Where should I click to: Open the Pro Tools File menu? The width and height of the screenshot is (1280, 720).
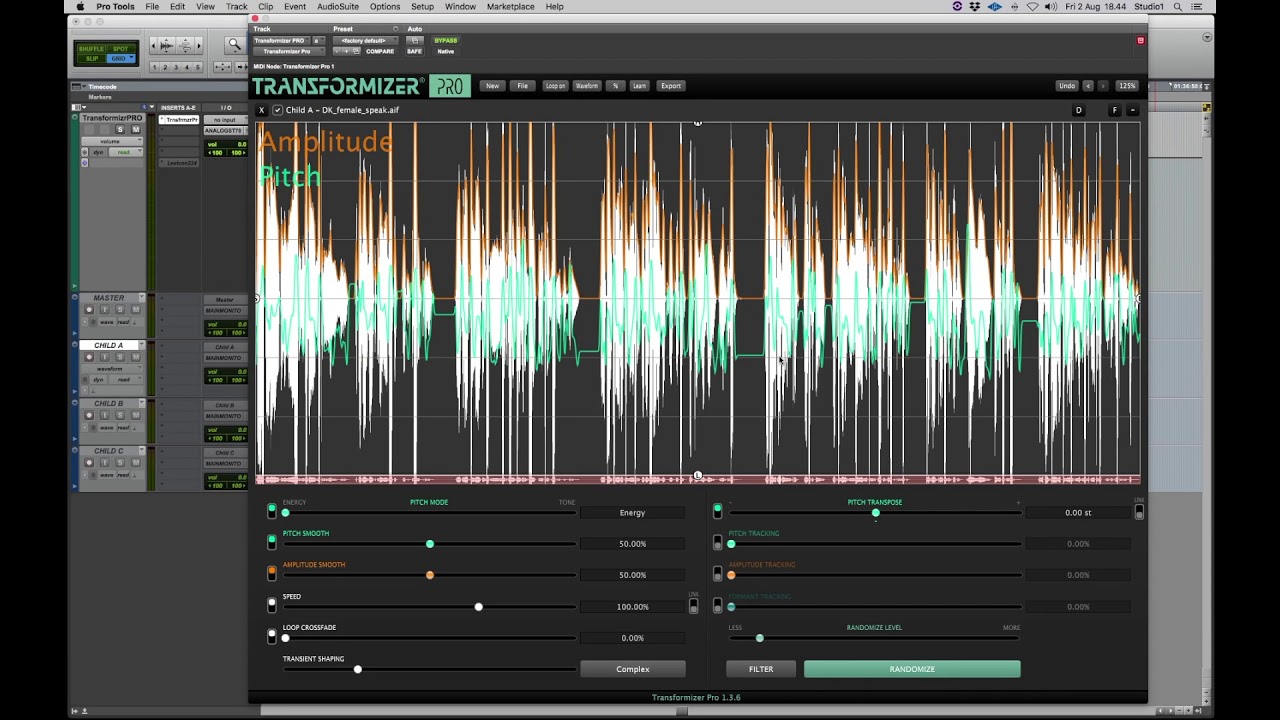(152, 6)
